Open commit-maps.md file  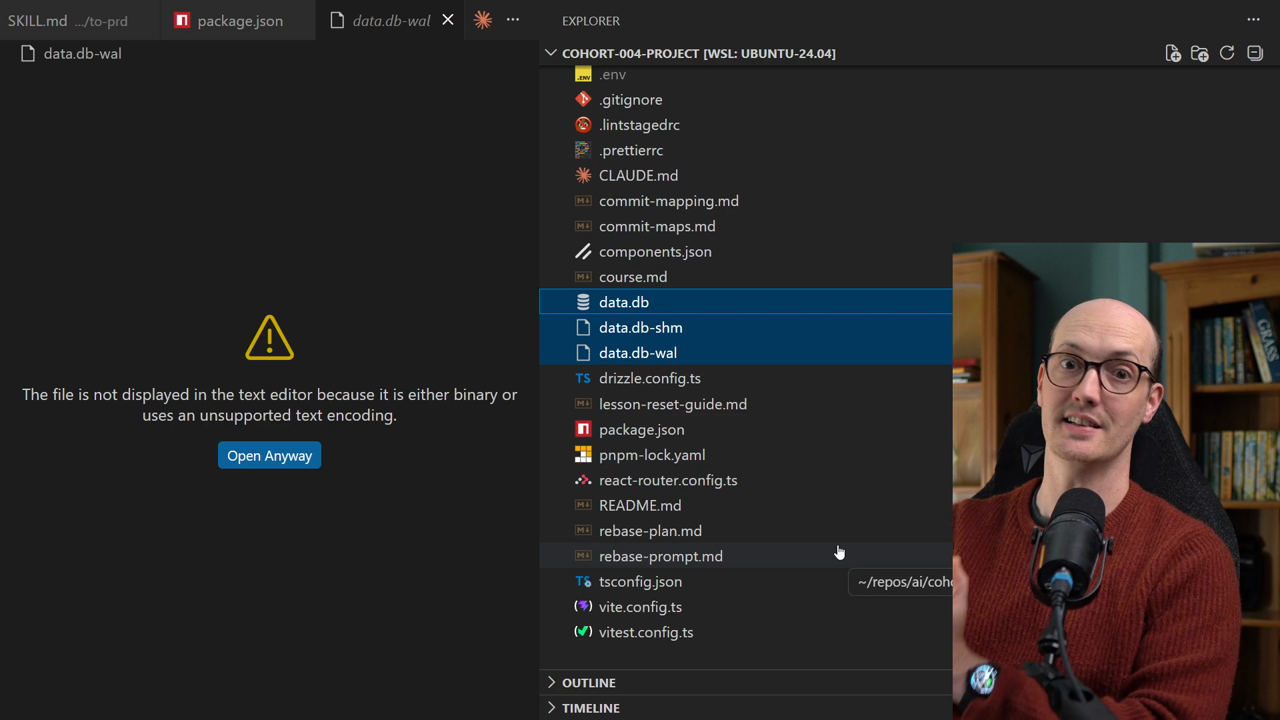click(657, 226)
